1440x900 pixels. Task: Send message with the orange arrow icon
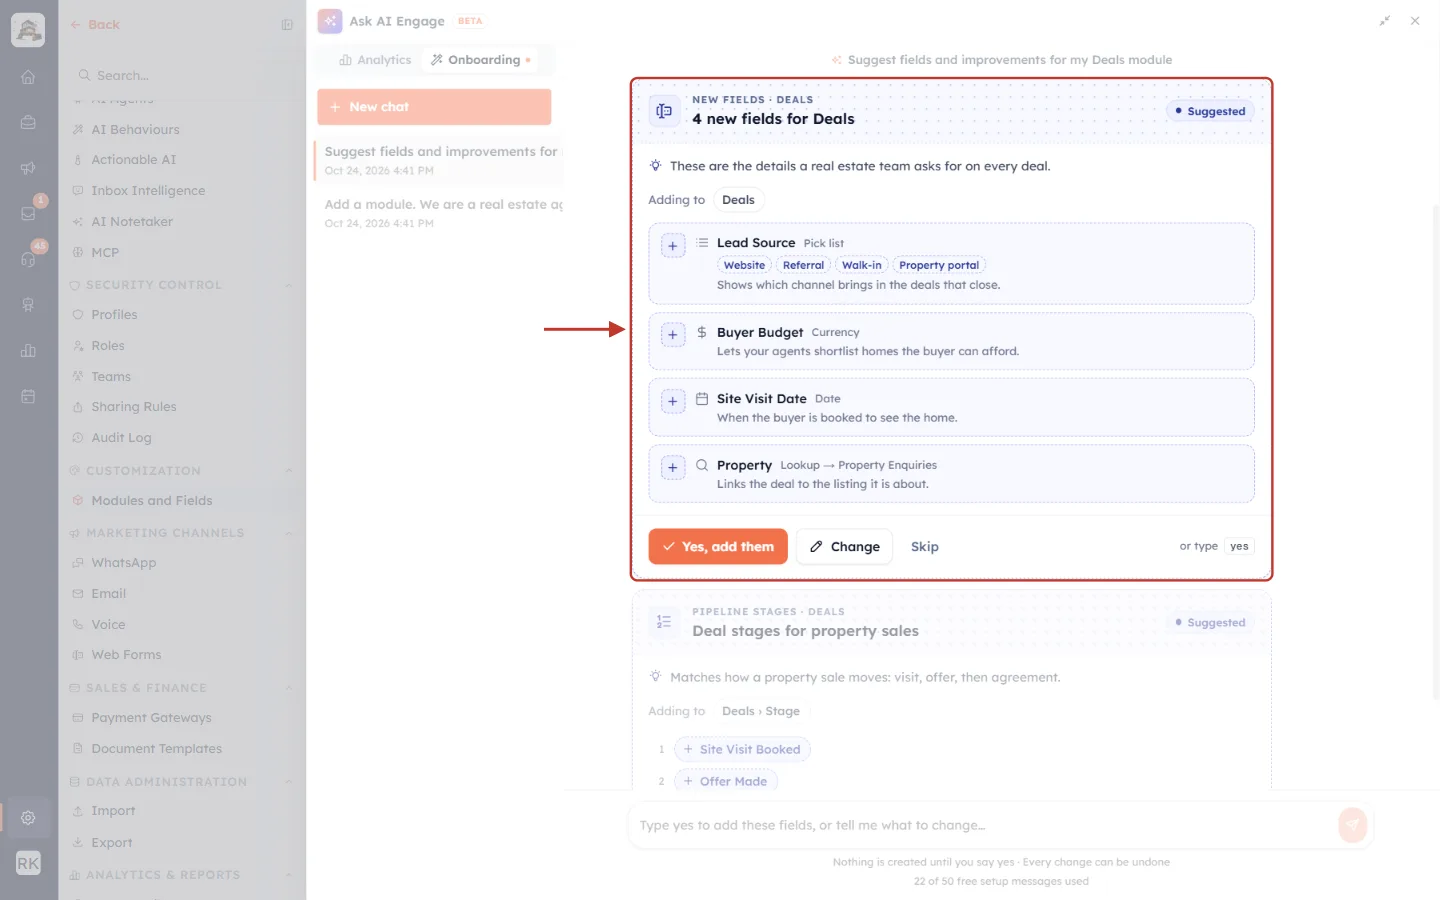[1352, 825]
